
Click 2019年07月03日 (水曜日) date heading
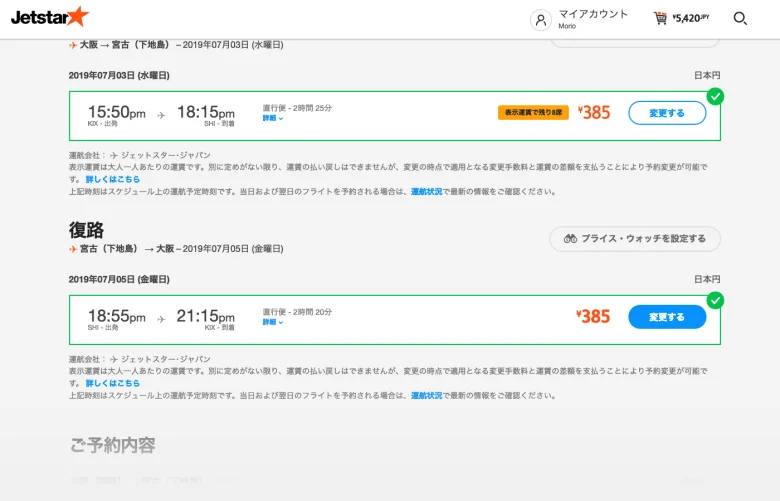119,76
